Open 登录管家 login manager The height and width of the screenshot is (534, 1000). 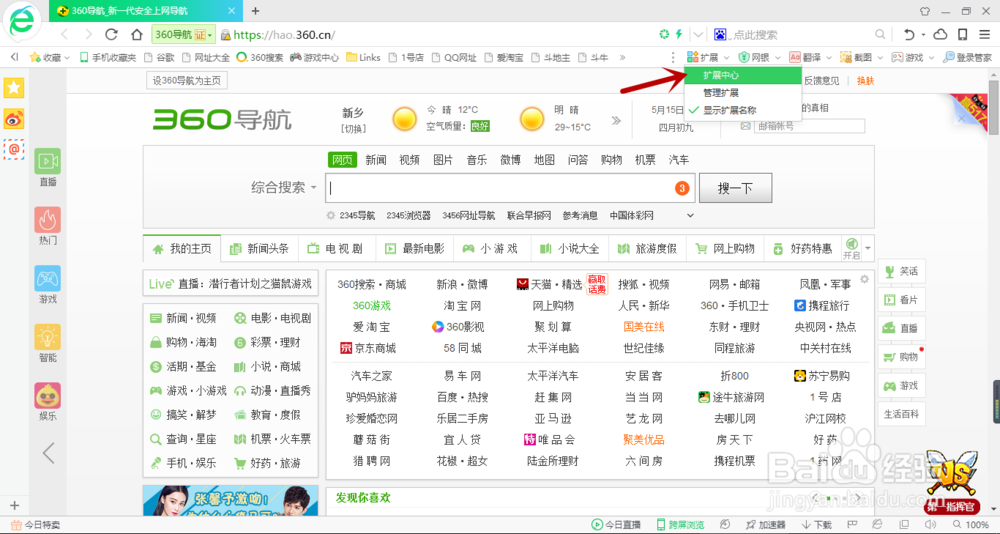coord(968,57)
